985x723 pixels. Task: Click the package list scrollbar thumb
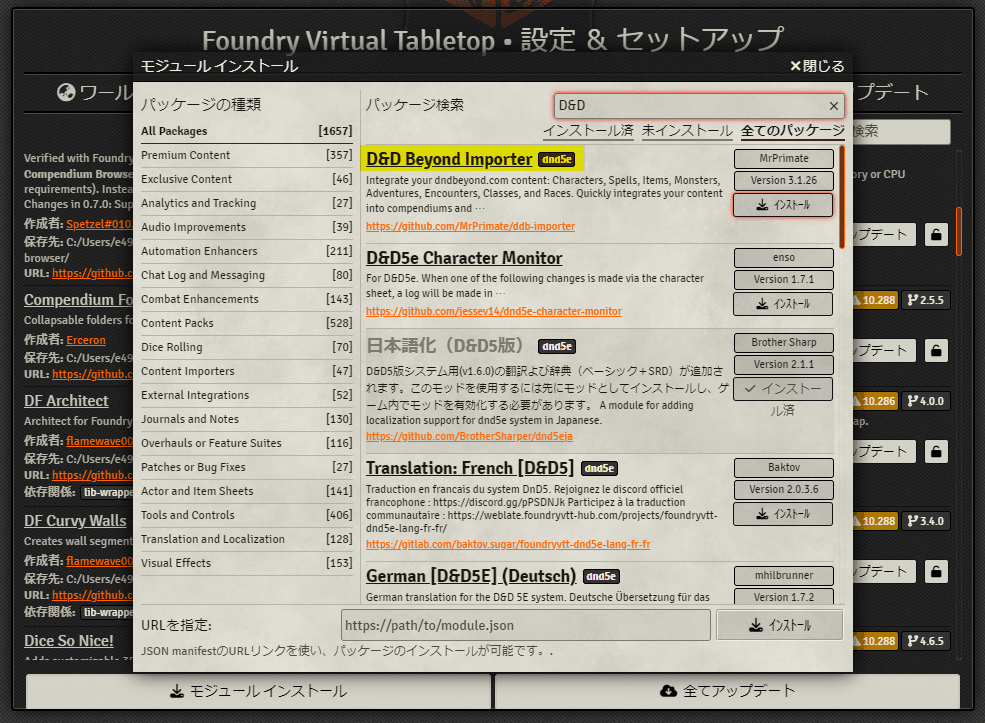(x=842, y=197)
